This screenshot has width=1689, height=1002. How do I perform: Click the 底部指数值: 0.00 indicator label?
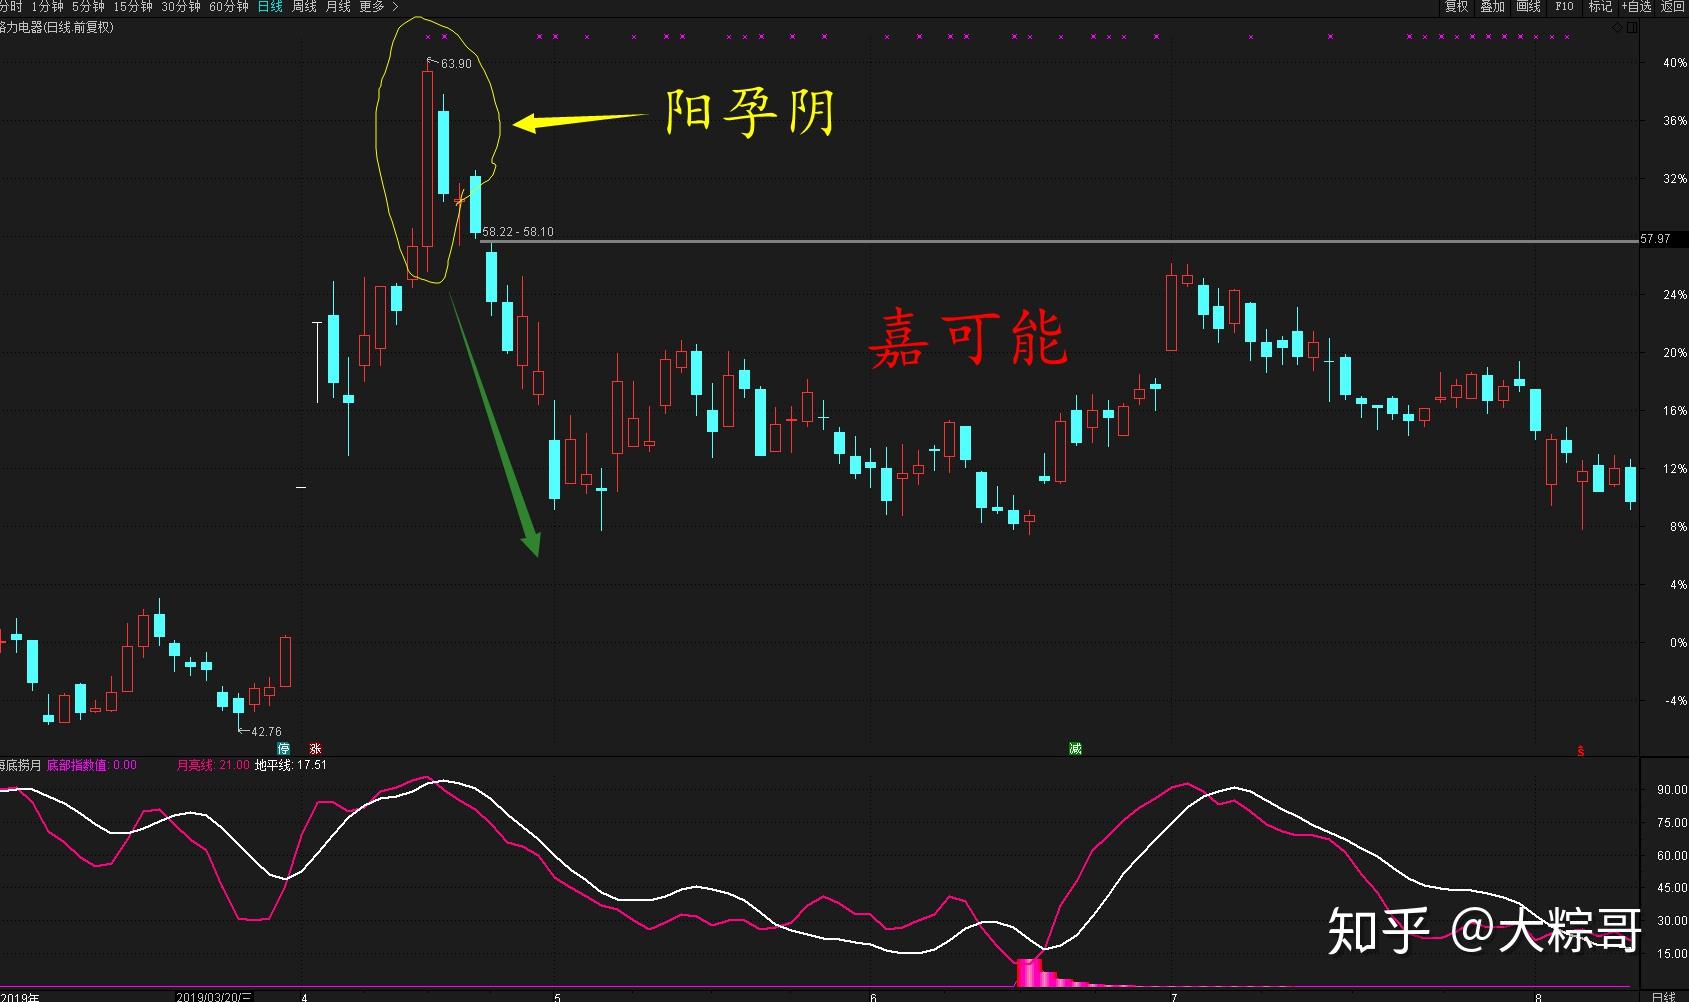[92, 765]
